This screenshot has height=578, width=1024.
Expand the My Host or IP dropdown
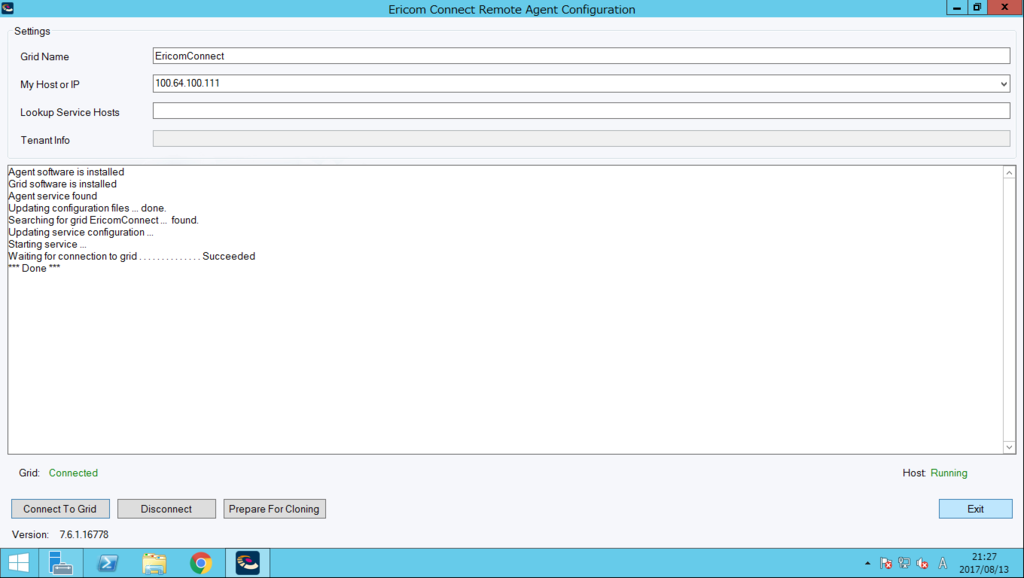tap(1003, 84)
